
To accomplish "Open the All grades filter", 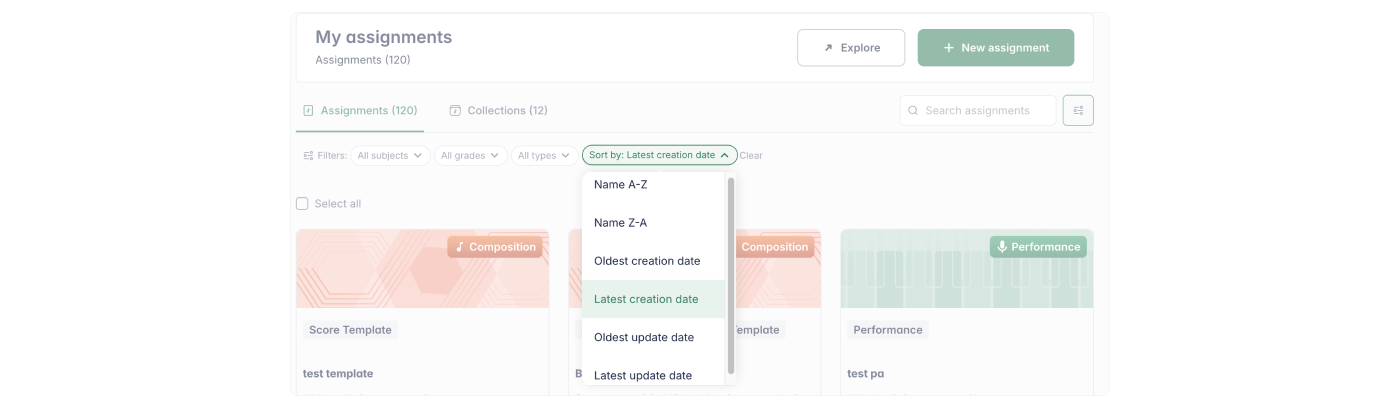I will [x=470, y=156].
